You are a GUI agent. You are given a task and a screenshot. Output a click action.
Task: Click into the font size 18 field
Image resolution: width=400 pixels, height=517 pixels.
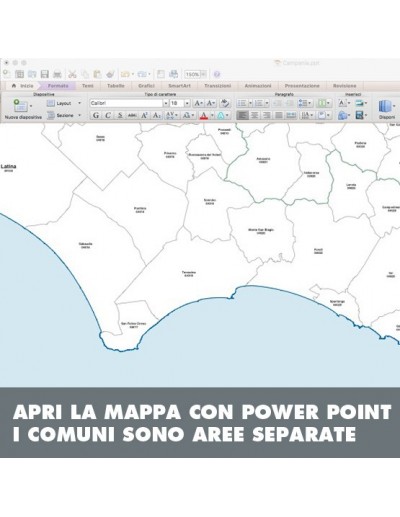[177, 103]
